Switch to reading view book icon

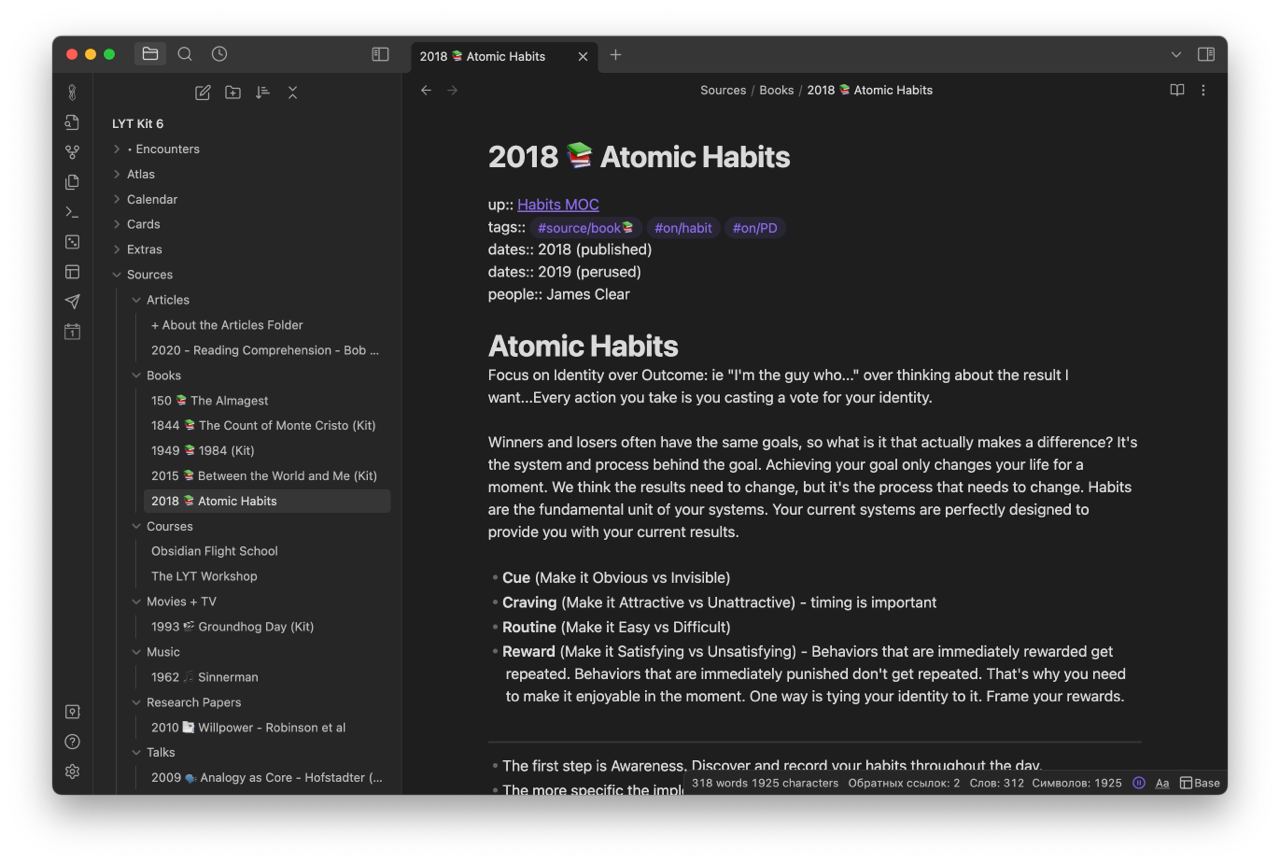pos(1177,90)
